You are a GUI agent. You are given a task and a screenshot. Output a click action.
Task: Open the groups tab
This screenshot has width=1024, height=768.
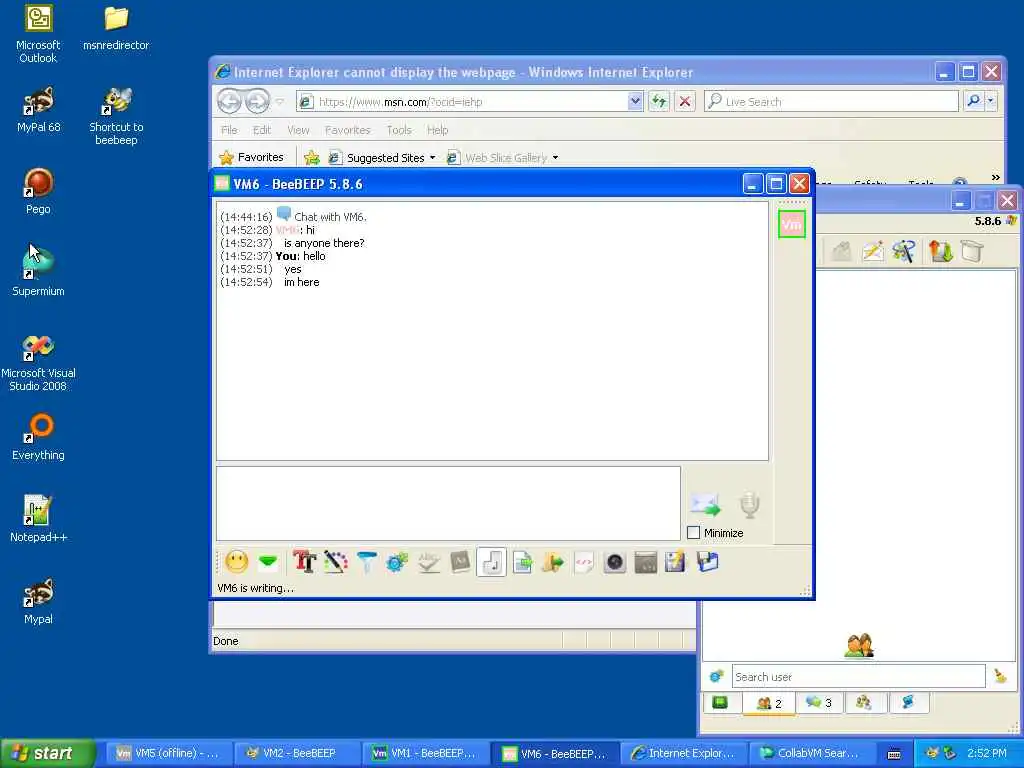point(864,703)
